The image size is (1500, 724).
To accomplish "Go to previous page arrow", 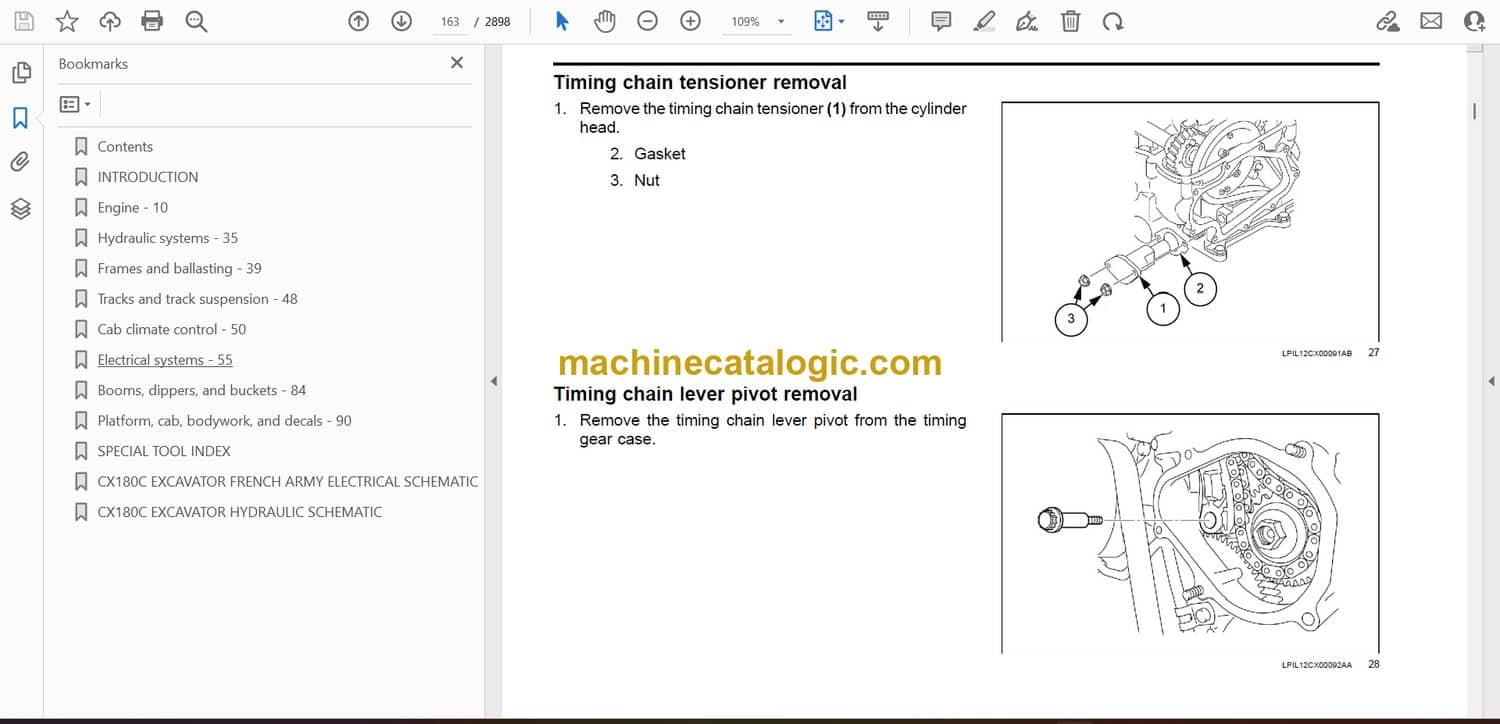I will pos(359,21).
